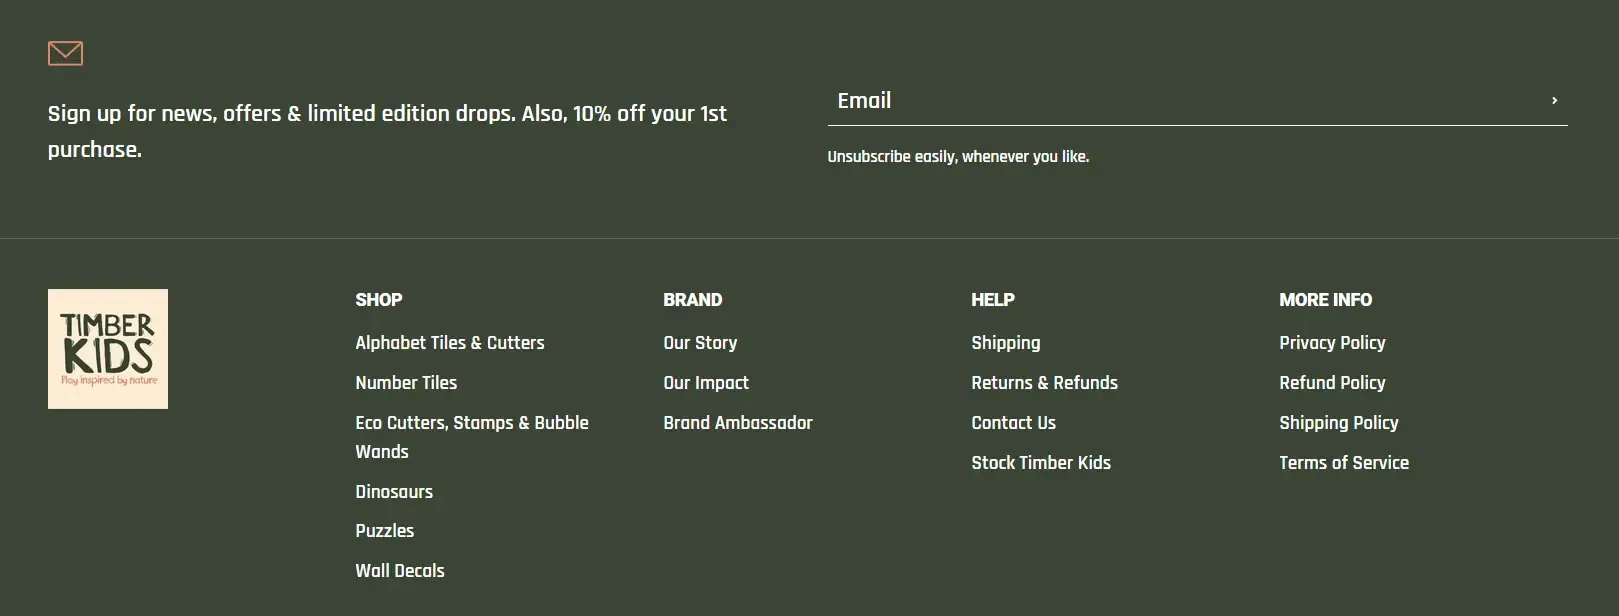Open the Dinosaurs product category

[x=393, y=491]
